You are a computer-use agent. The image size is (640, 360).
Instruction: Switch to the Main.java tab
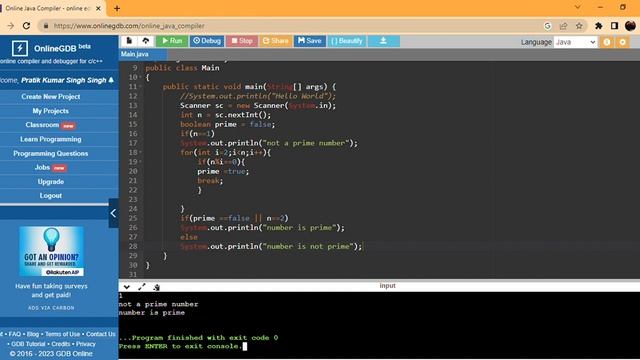pos(135,54)
